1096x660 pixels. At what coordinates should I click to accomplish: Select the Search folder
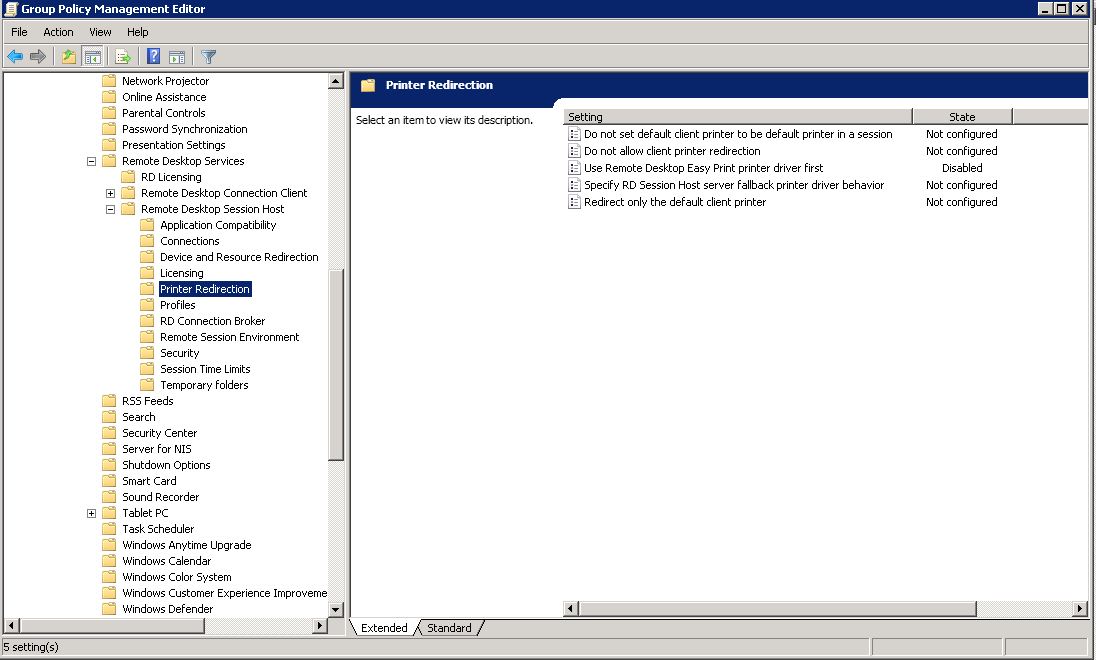coord(138,417)
